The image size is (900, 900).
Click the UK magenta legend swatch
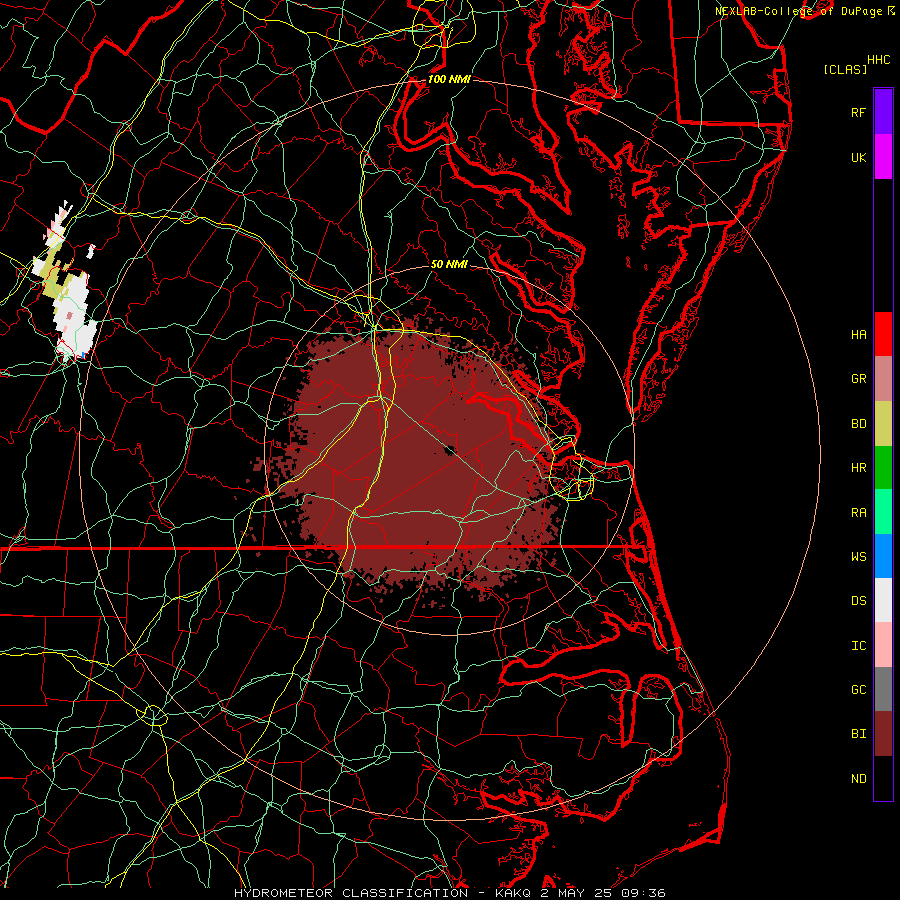pyautogui.click(x=883, y=157)
